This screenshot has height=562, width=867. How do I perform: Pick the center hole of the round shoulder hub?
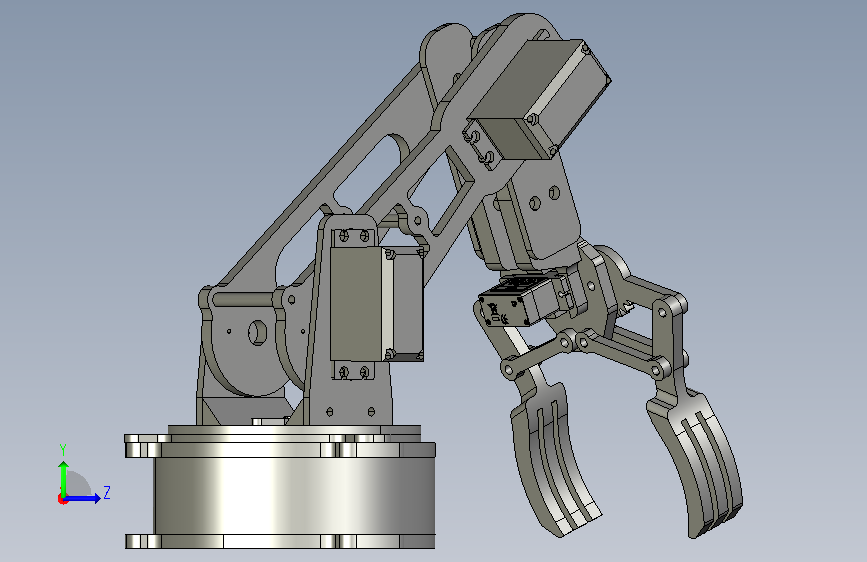coord(257,332)
